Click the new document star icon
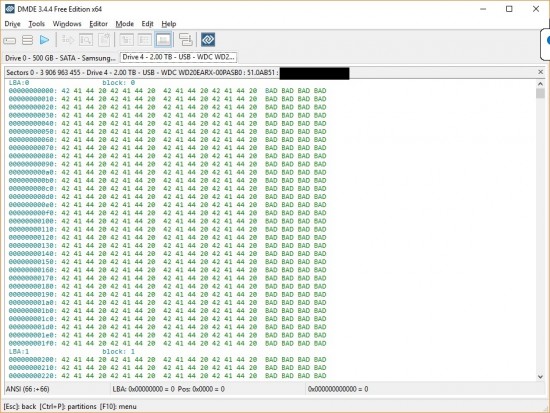This screenshot has width=550, height=413. (104, 40)
